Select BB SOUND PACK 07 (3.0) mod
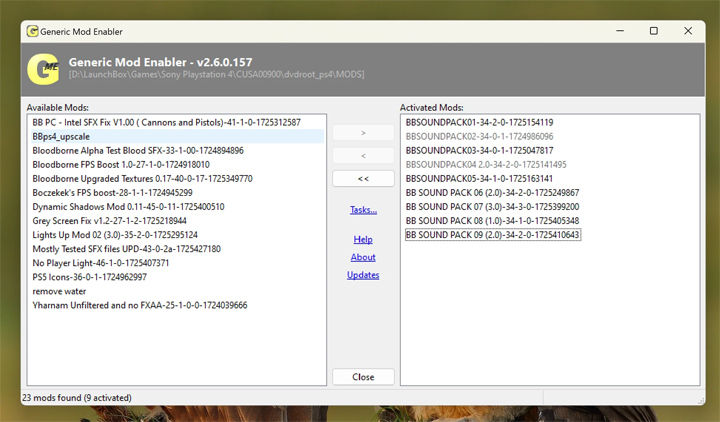720x422 pixels. tap(492, 207)
